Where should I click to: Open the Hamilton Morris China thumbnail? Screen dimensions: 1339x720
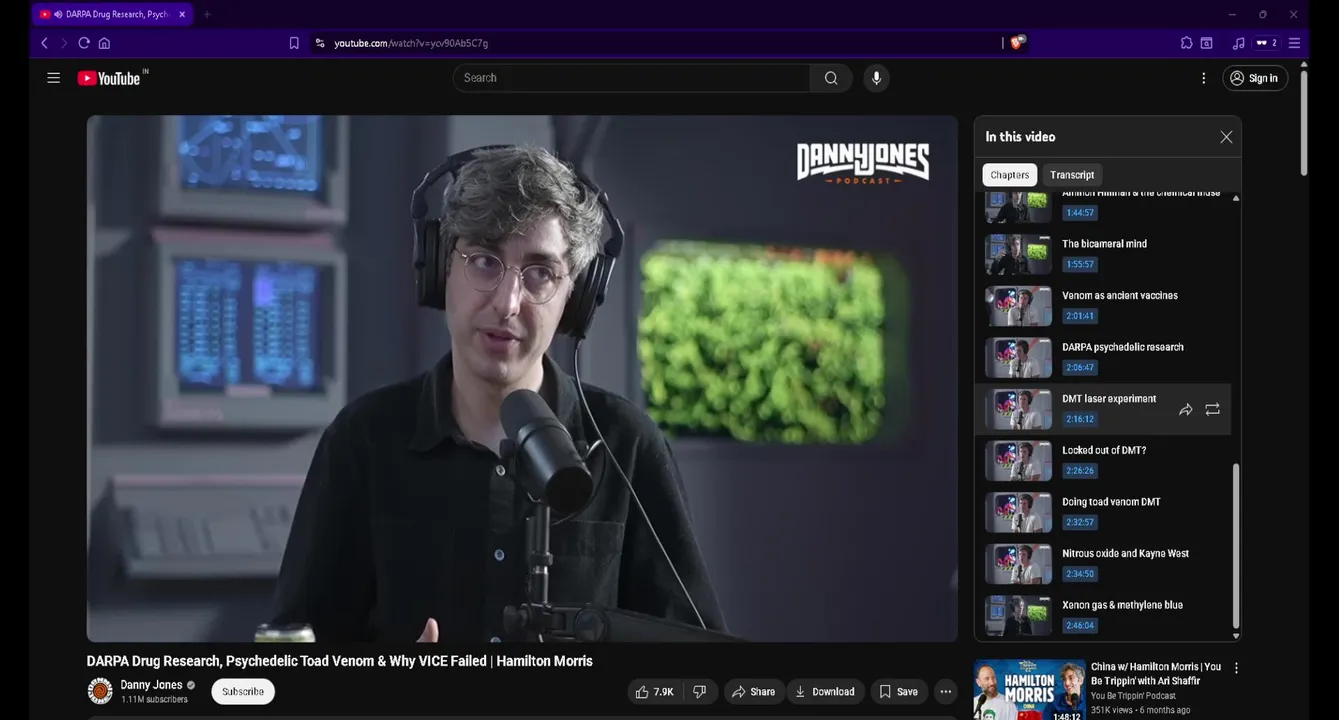point(1029,690)
